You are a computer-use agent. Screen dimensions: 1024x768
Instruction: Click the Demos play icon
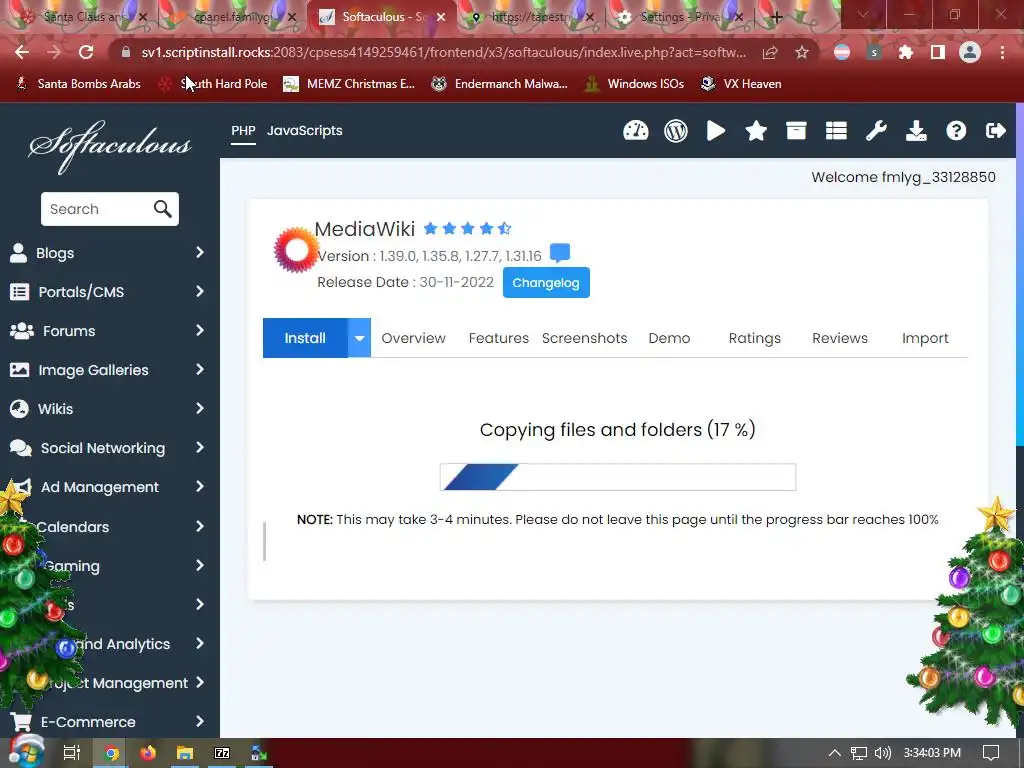click(x=716, y=131)
